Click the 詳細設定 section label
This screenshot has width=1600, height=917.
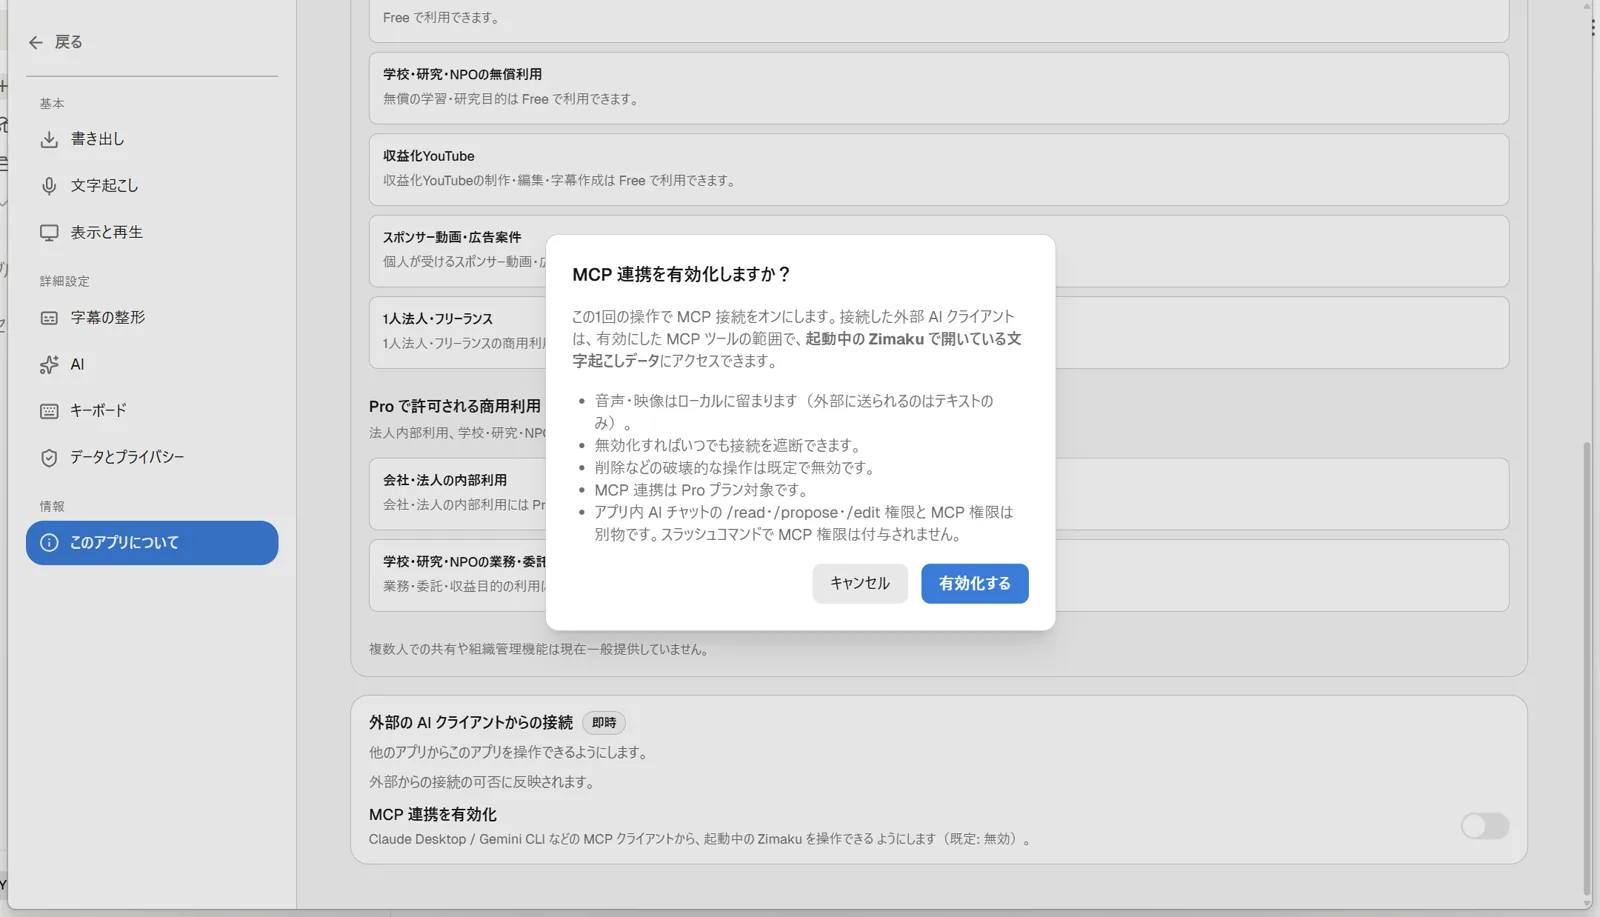65,282
